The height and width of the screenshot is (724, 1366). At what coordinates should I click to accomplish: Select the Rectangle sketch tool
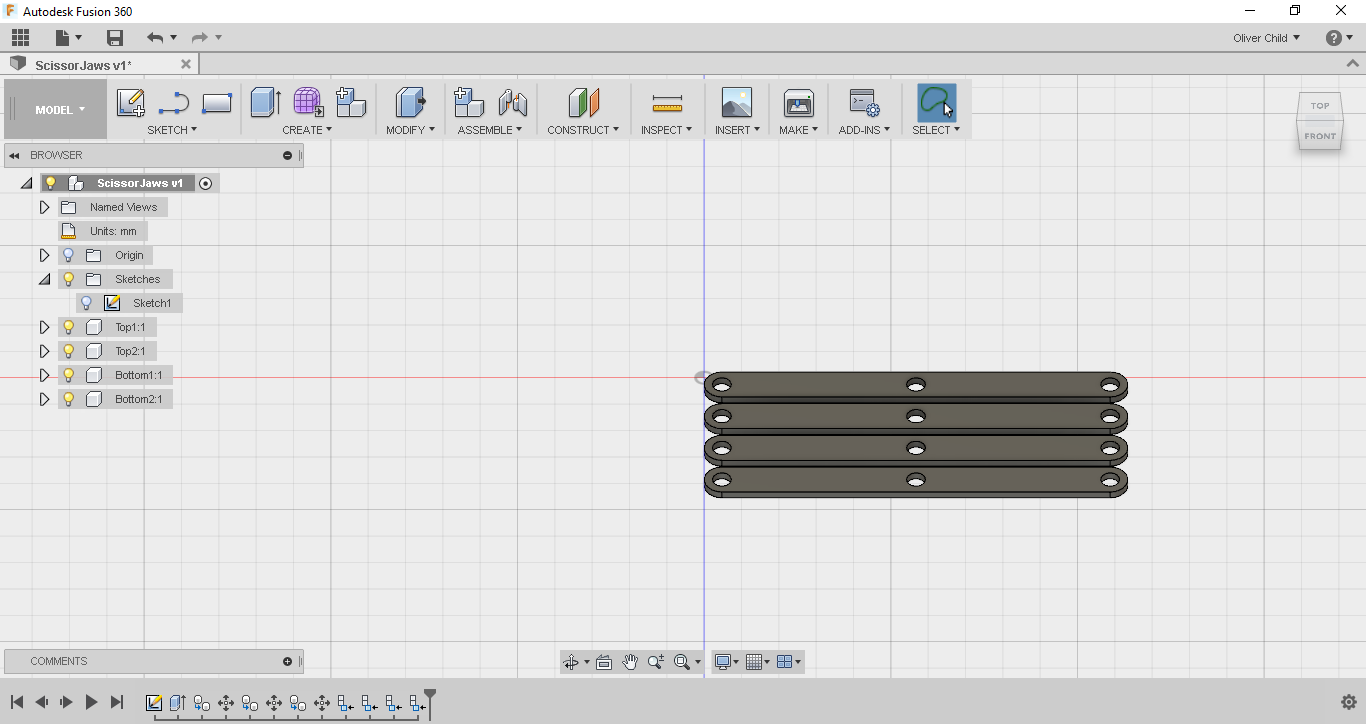[x=217, y=102]
